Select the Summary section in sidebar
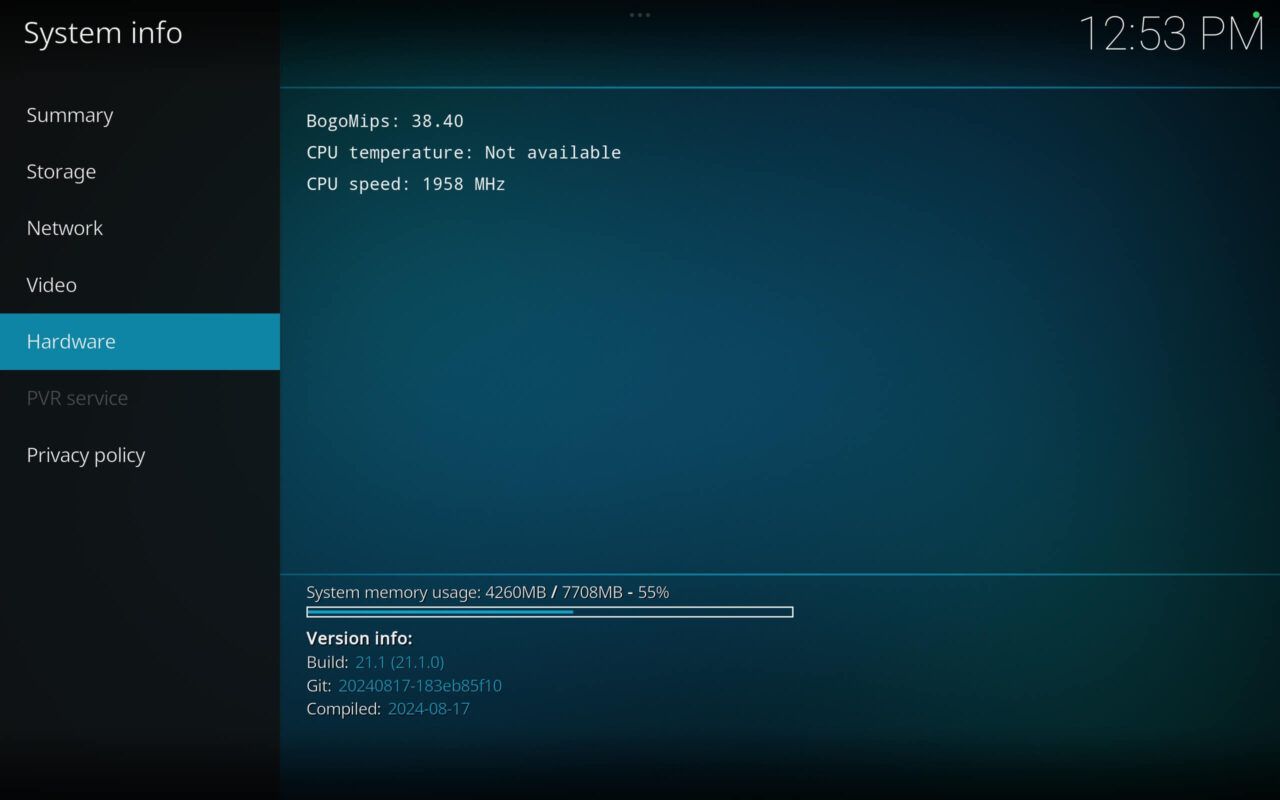The height and width of the screenshot is (800, 1280). pyautogui.click(x=69, y=114)
